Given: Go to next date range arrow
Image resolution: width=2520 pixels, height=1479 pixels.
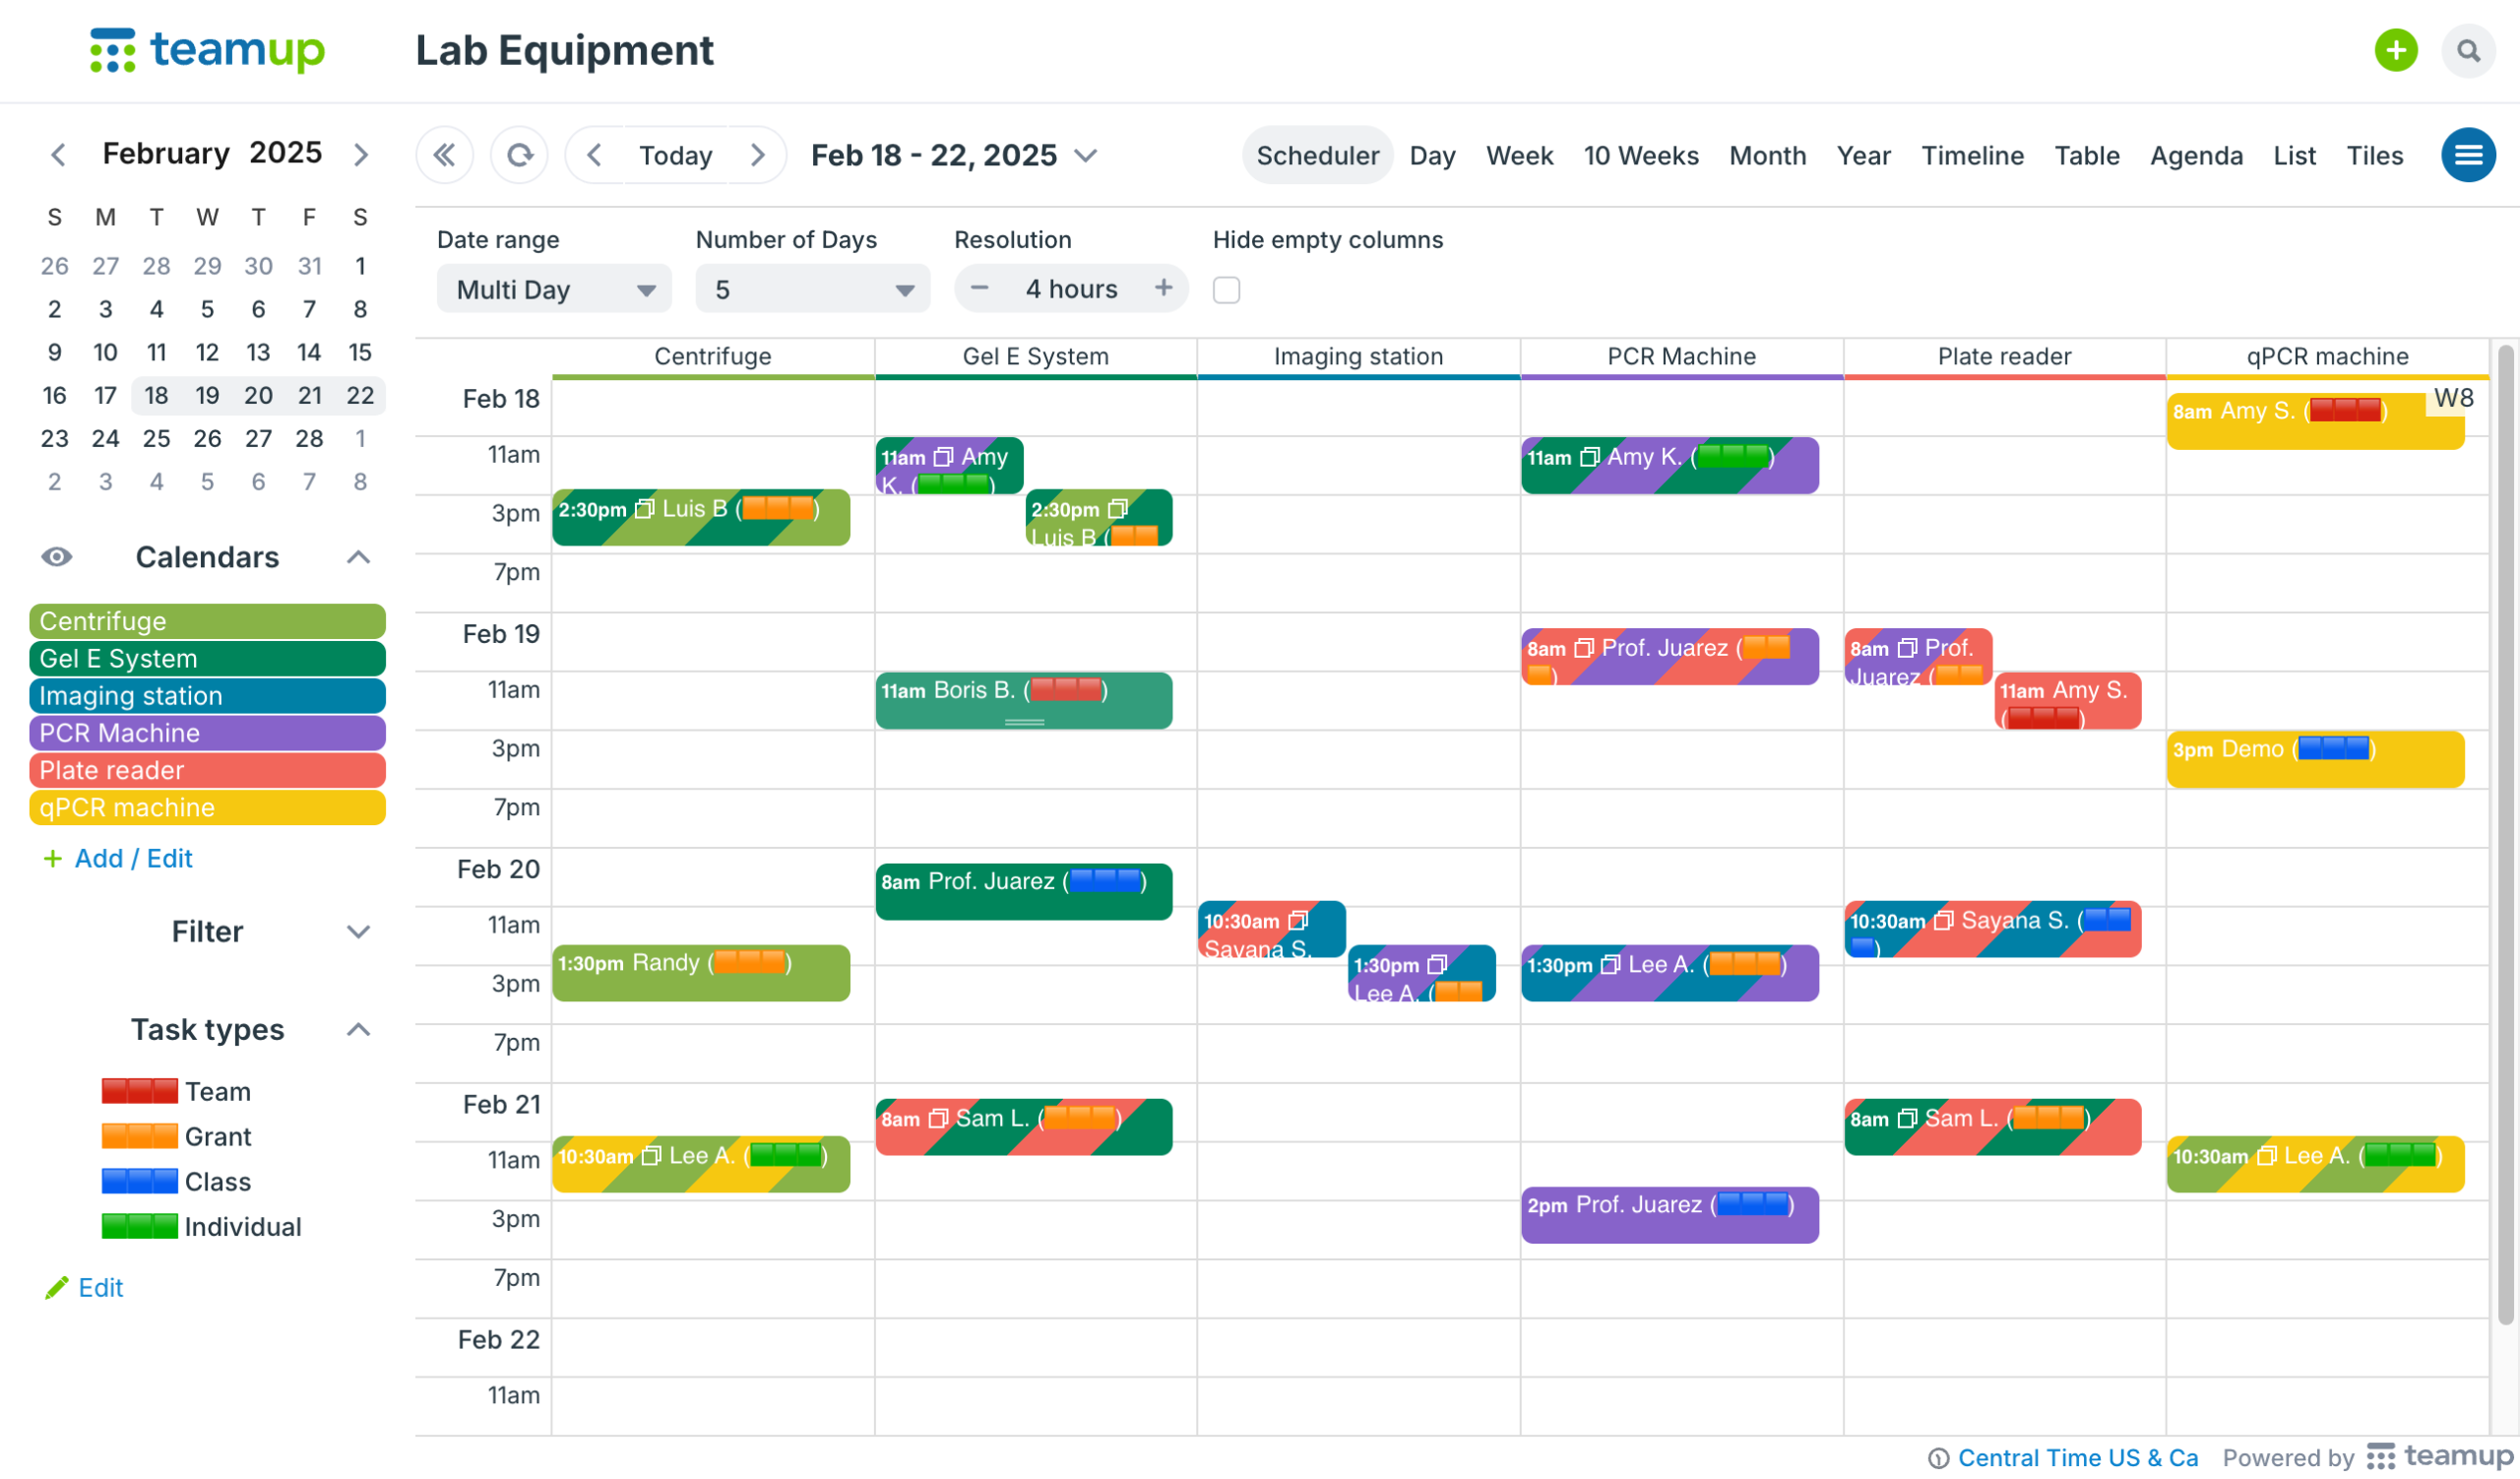Looking at the screenshot, I should (x=757, y=155).
